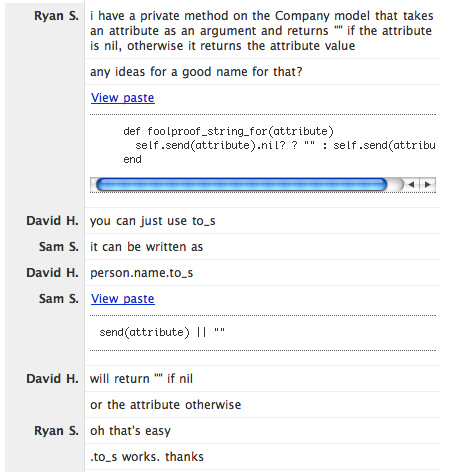Click the message 'person.name.to_s'
The image size is (450, 472).
pos(142,273)
